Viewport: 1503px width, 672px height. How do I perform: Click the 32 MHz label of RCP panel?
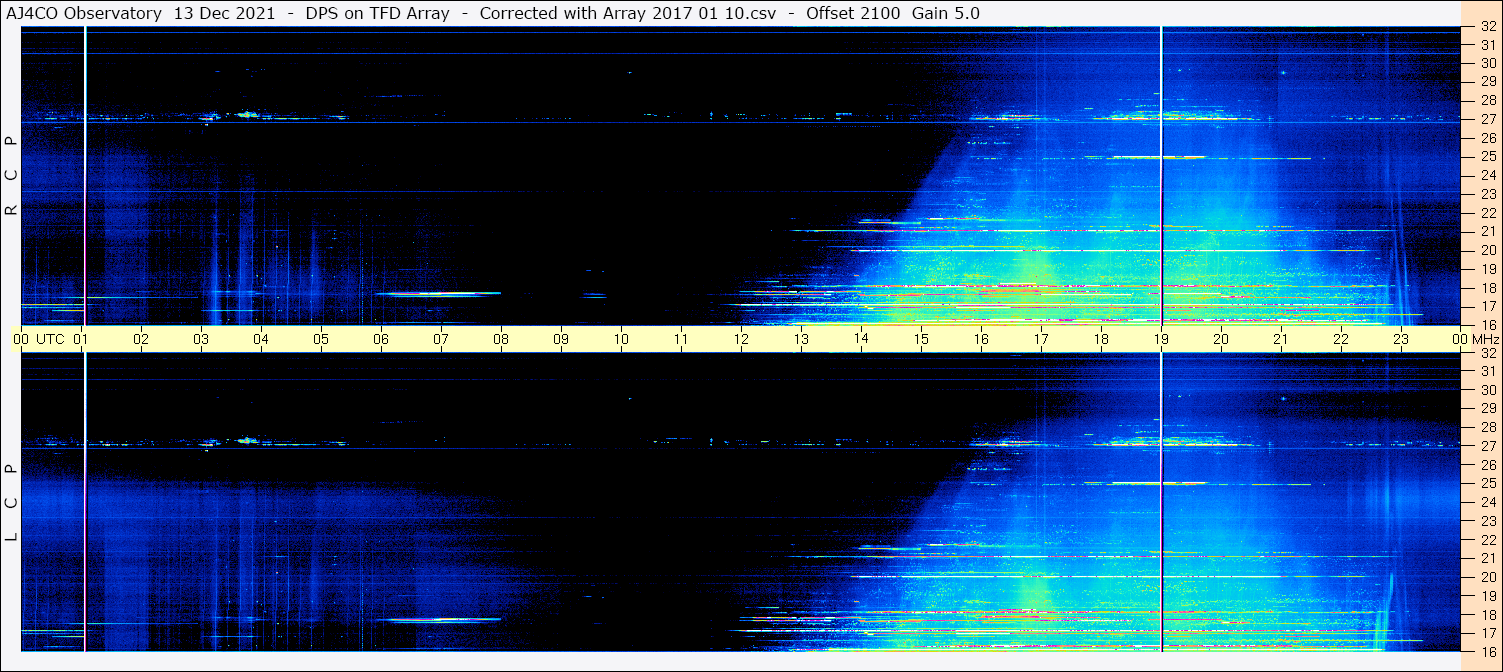coord(1487,27)
